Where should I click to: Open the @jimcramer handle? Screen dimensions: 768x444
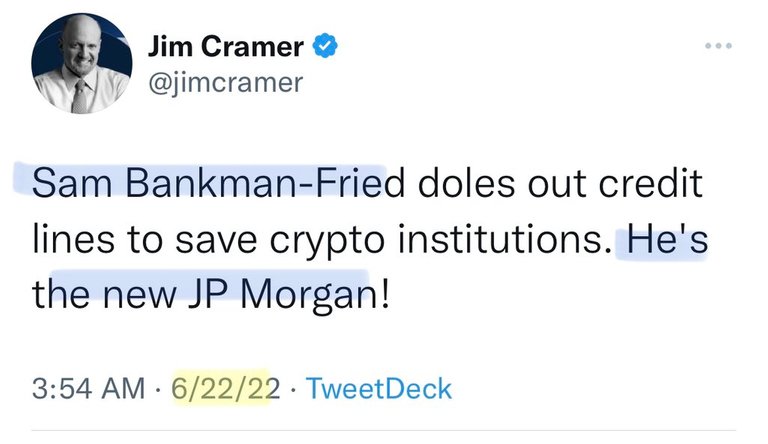[x=225, y=83]
